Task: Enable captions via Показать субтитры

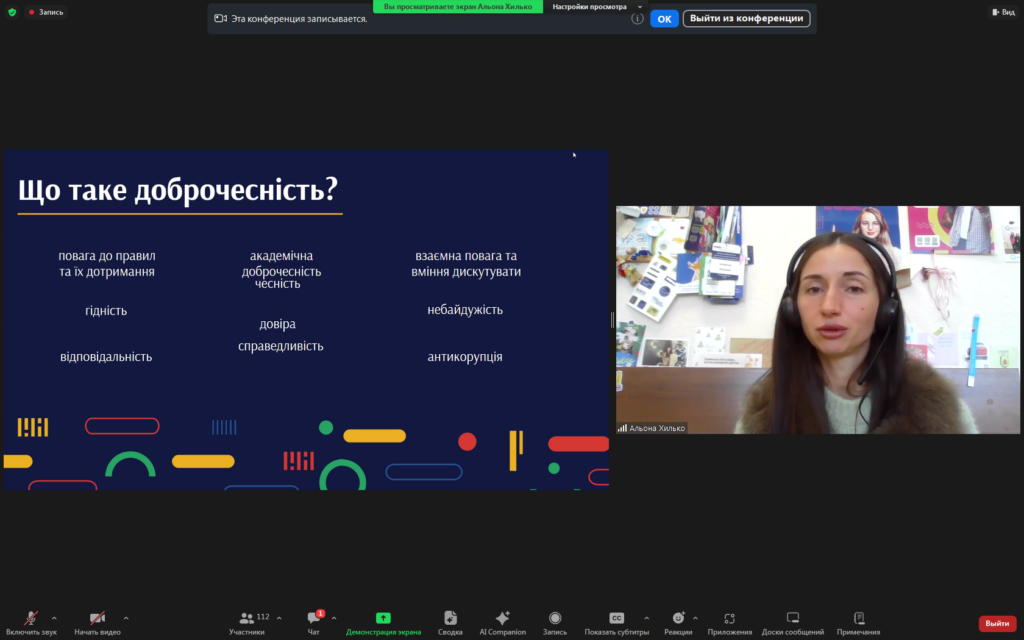Action: click(616, 622)
